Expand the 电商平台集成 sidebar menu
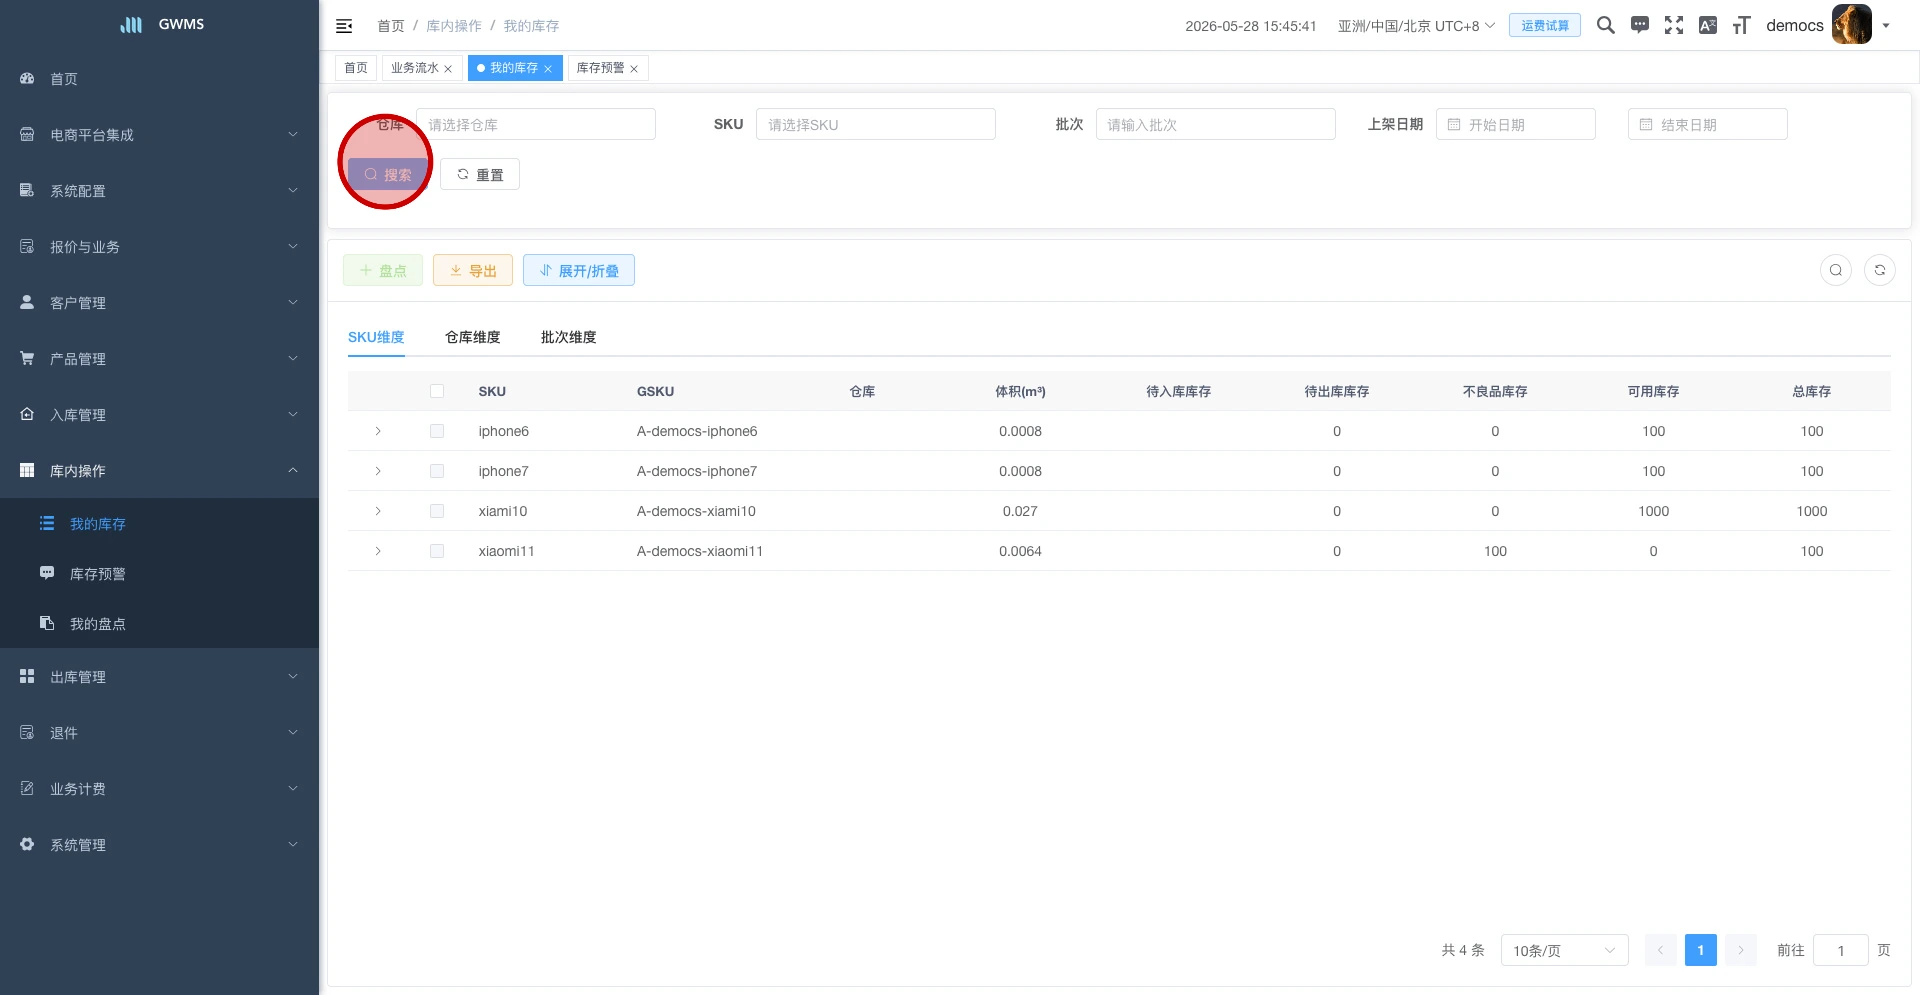 [x=160, y=134]
